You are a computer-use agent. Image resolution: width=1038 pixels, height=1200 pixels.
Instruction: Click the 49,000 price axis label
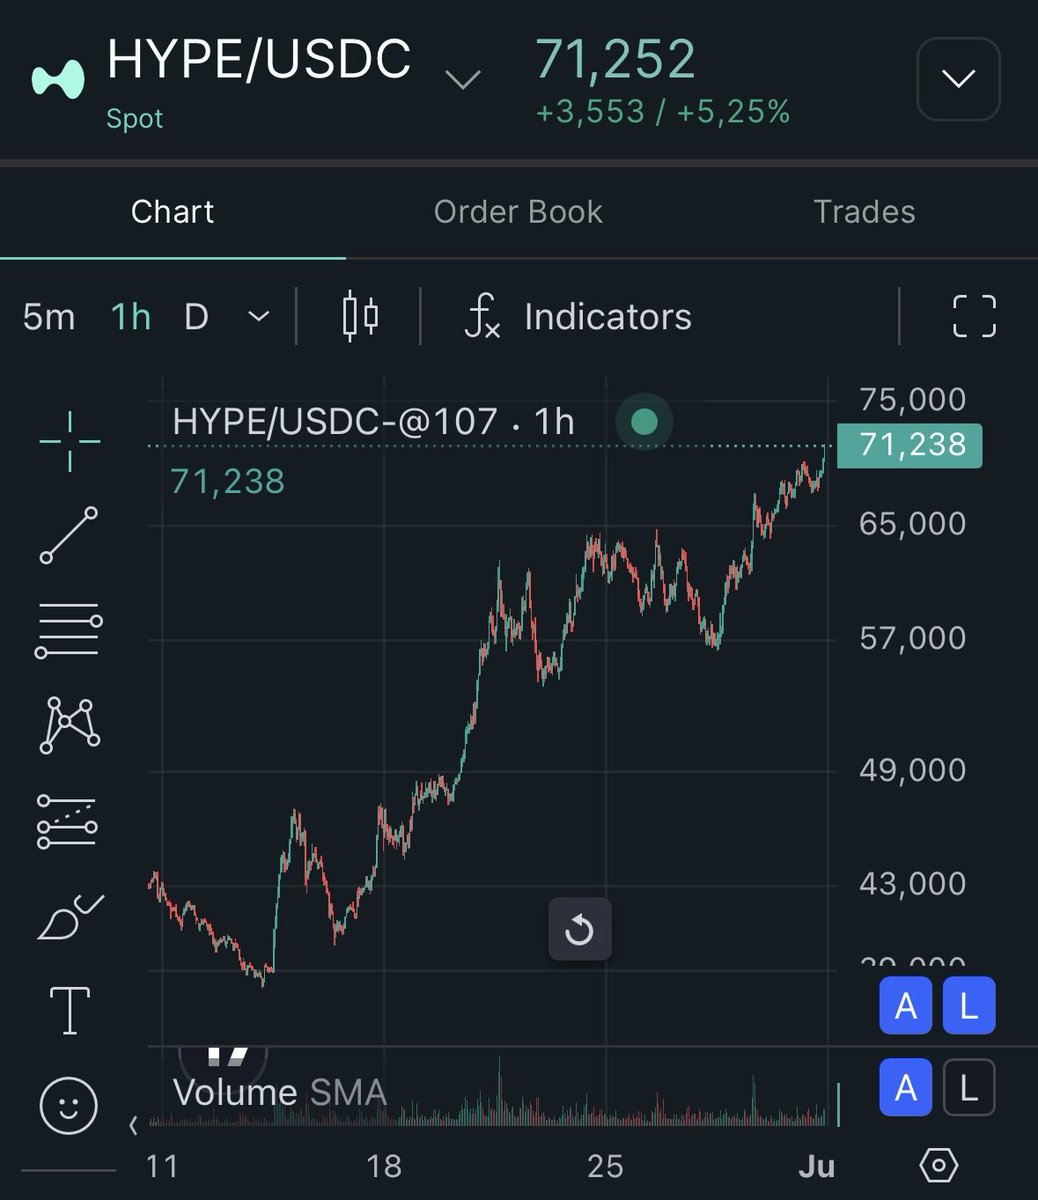(x=912, y=770)
